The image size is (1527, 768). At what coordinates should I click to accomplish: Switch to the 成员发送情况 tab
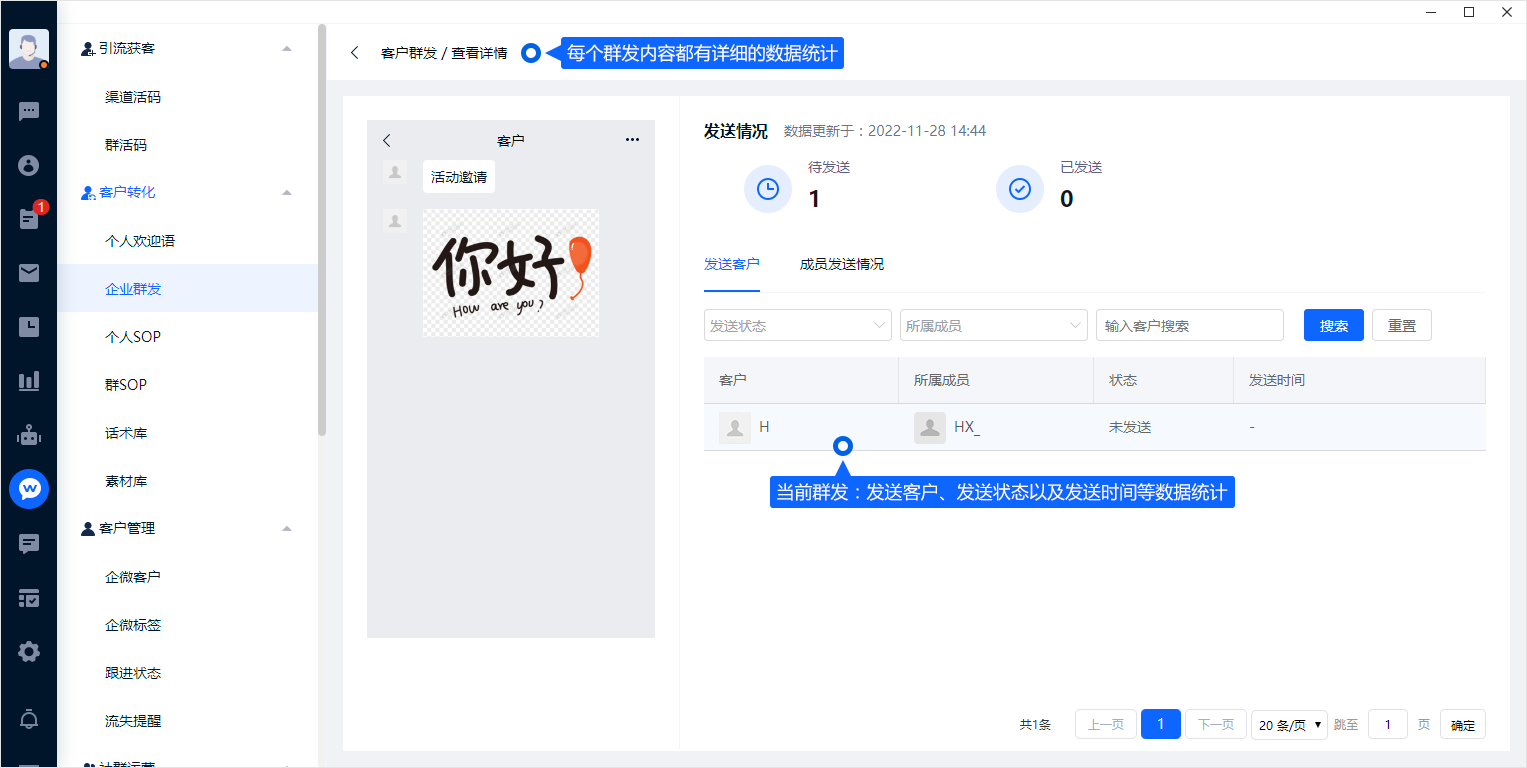pyautogui.click(x=841, y=264)
